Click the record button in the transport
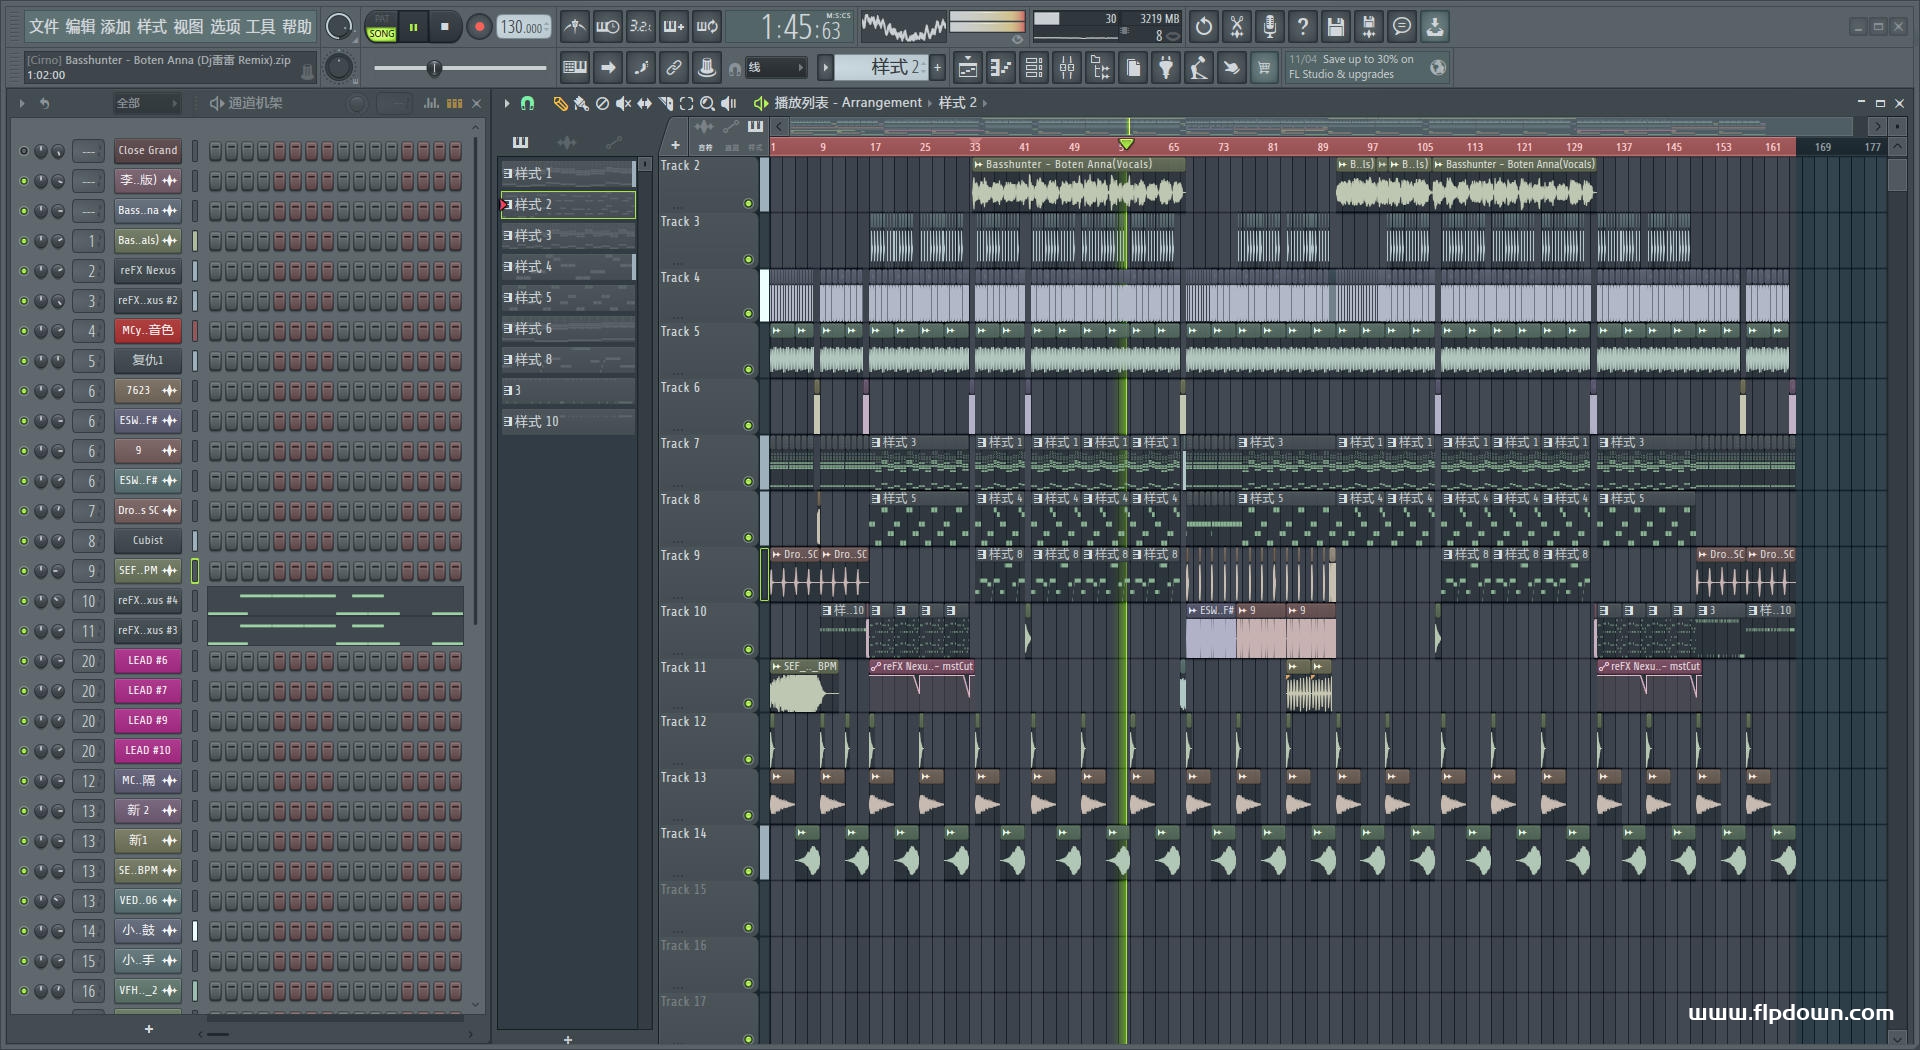 tap(479, 27)
